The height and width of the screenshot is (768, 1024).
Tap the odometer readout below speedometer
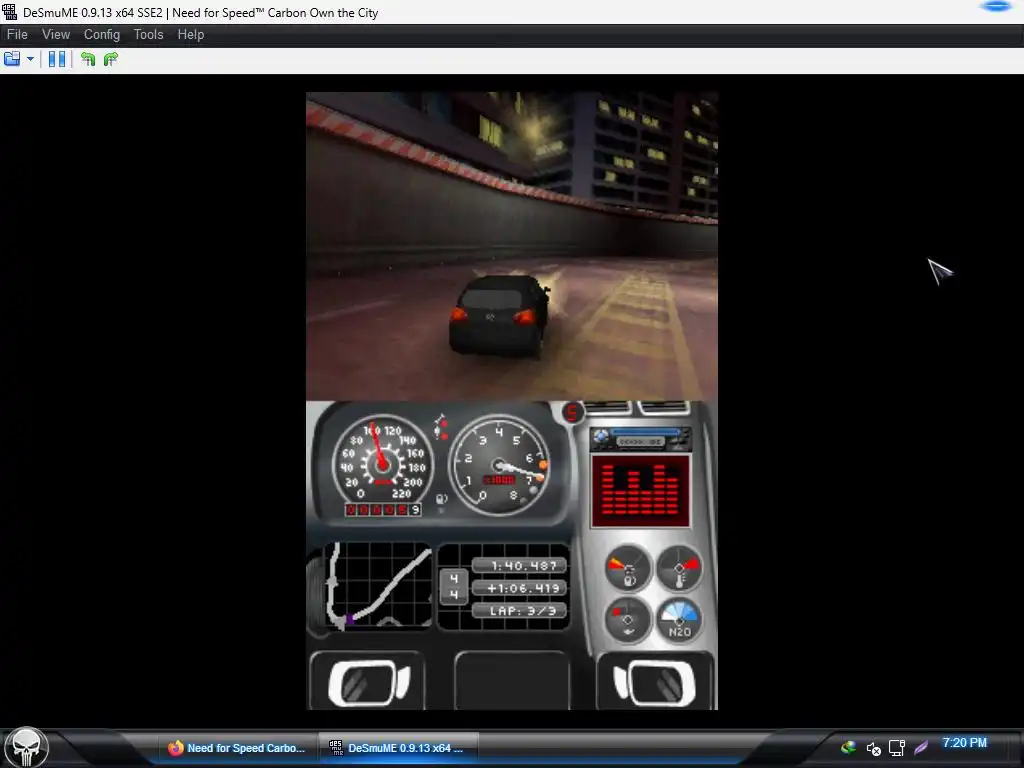(383, 509)
